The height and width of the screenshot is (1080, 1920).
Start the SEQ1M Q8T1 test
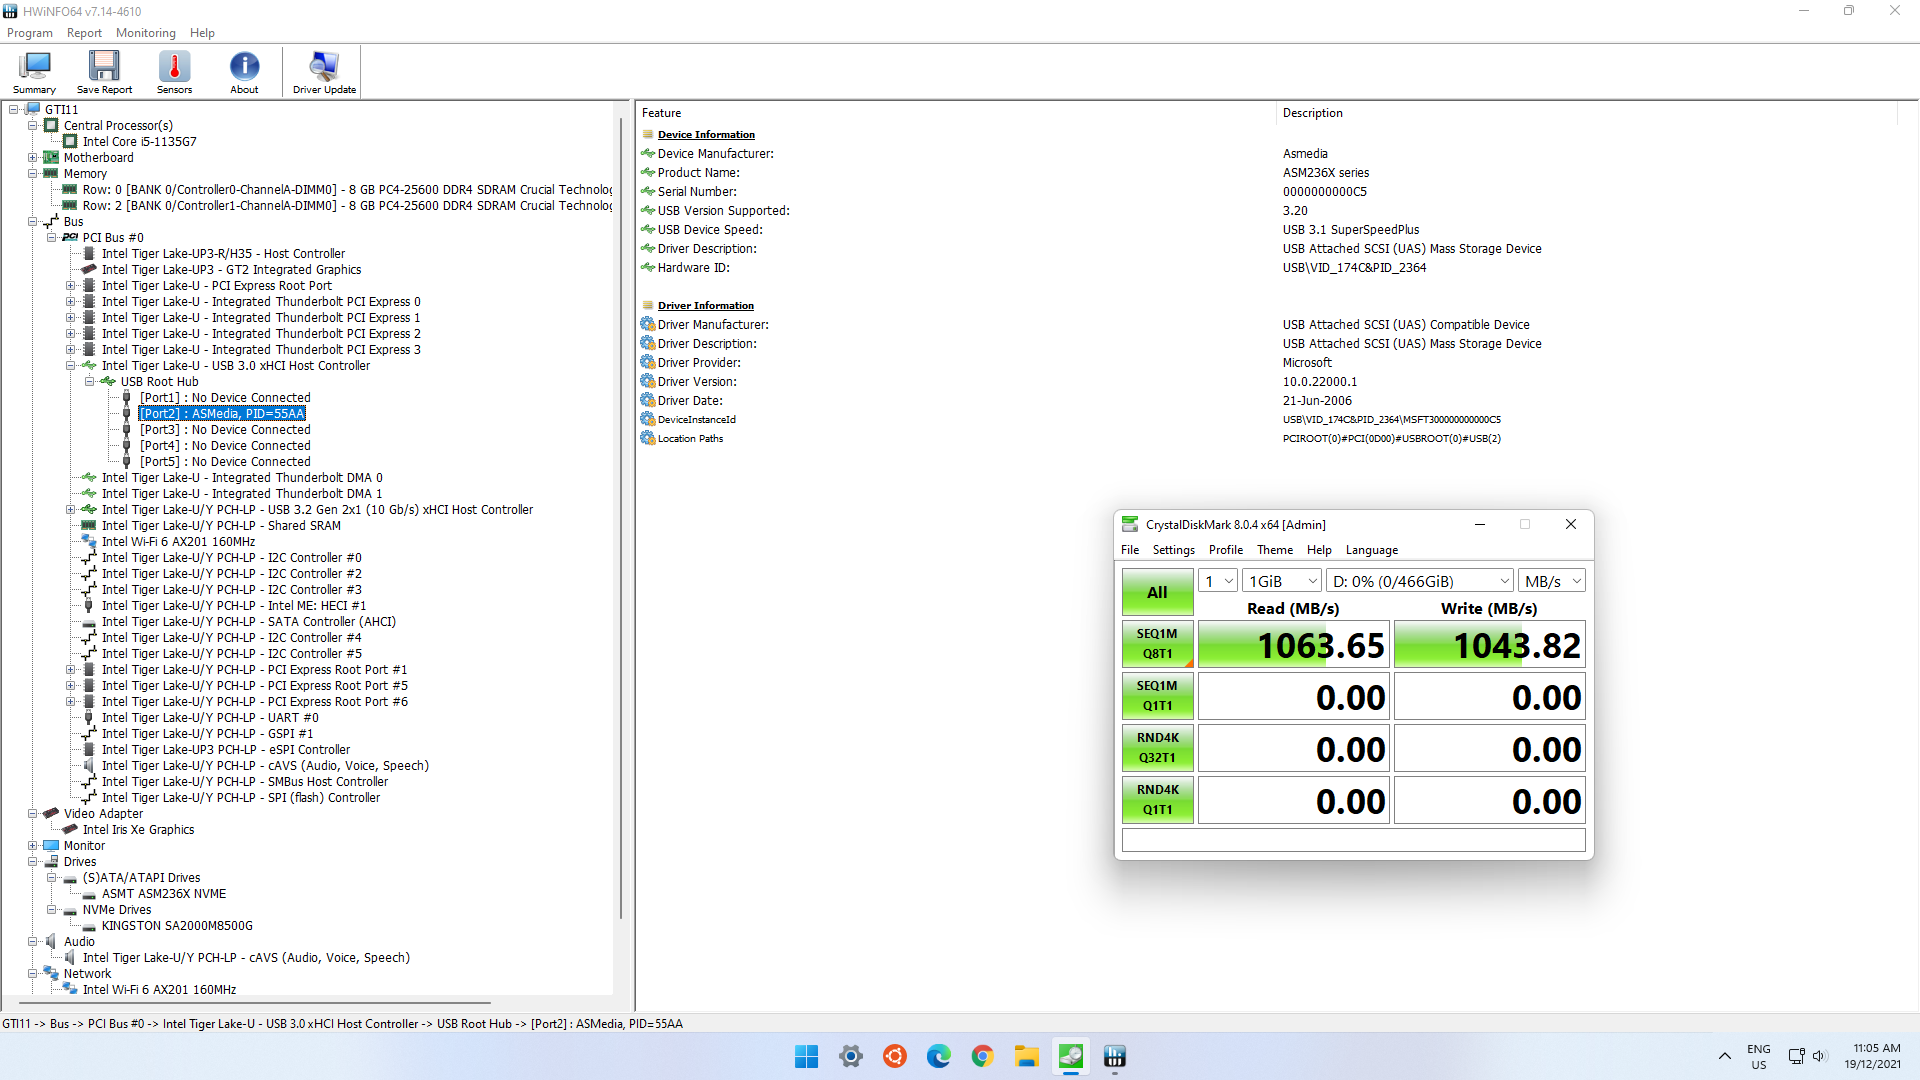(x=1158, y=644)
